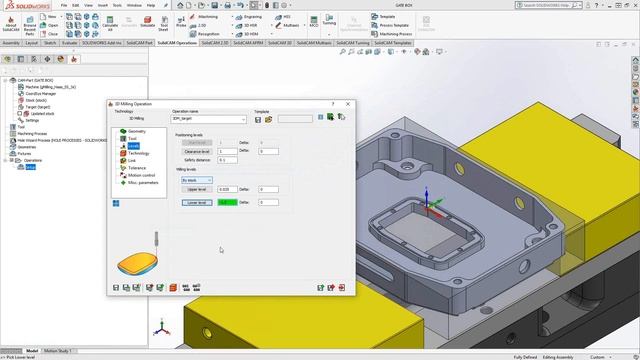Click GCode icon in dialog bottom bar
The height and width of the screenshot is (360, 640).
(x=186, y=288)
